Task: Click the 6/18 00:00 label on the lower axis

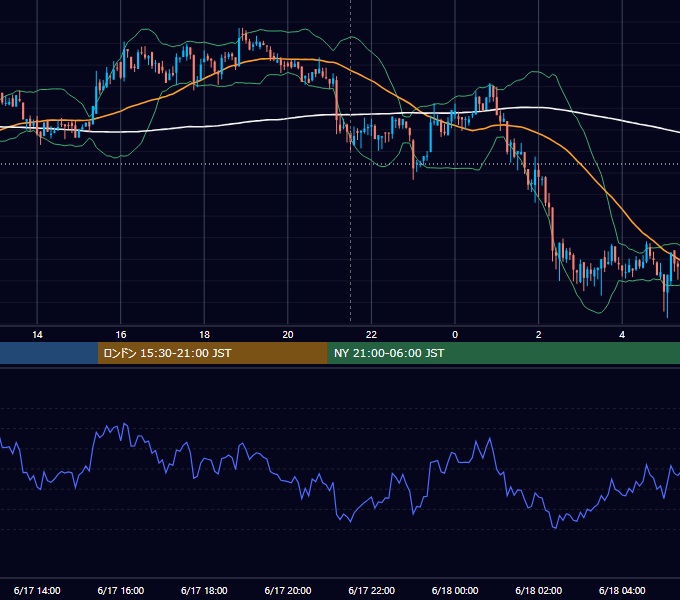Action: (455, 590)
